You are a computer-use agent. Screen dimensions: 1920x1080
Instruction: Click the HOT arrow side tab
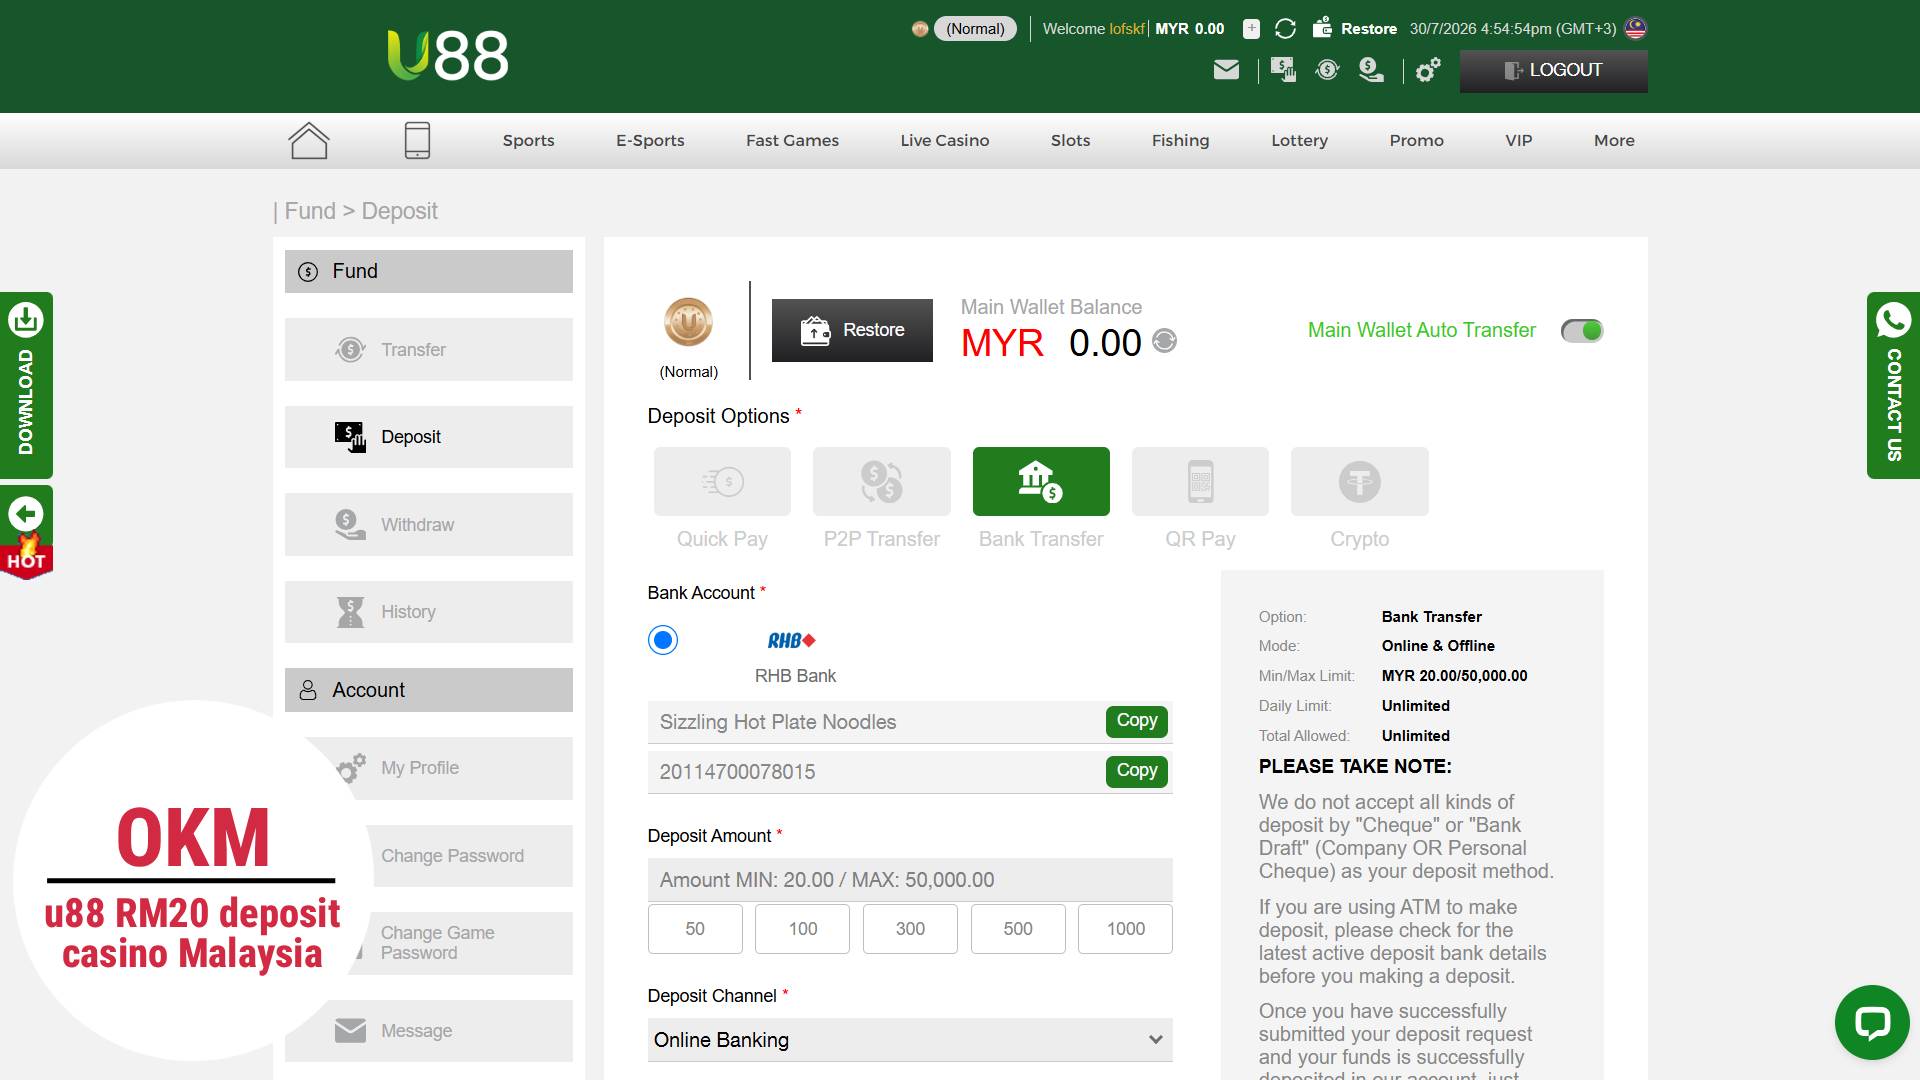[x=26, y=533]
